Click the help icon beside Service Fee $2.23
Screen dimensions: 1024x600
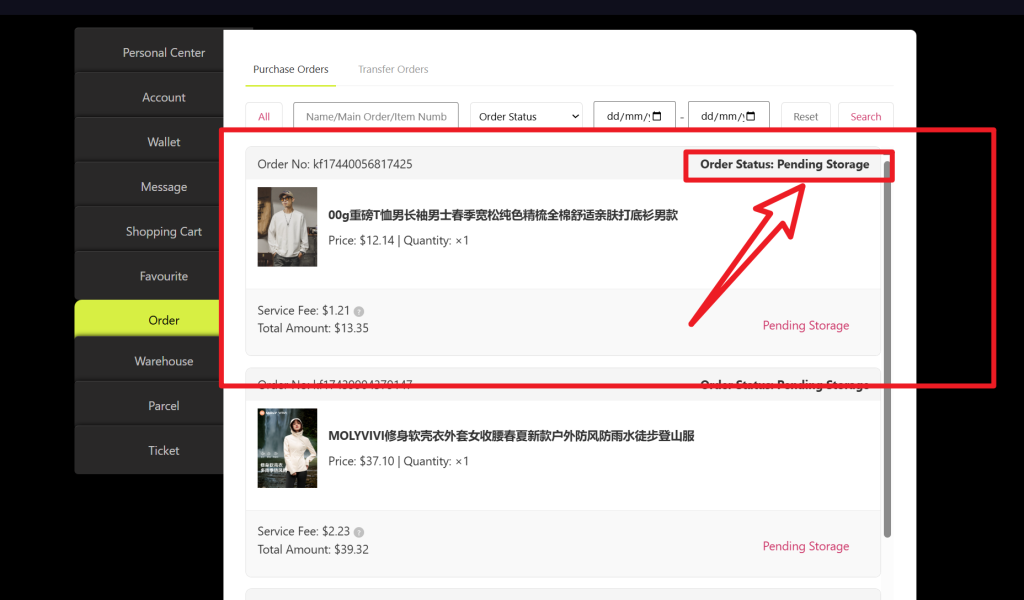[359, 532]
